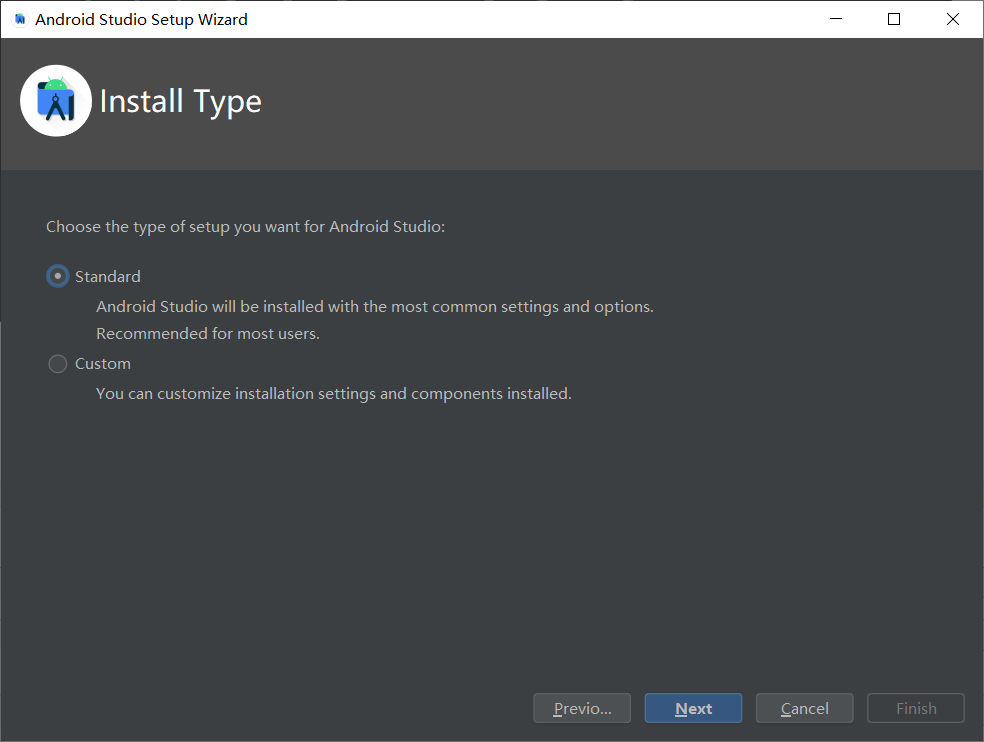This screenshot has width=984, height=742.
Task: Close the Android Studio Setup Wizard
Action: [x=953, y=19]
